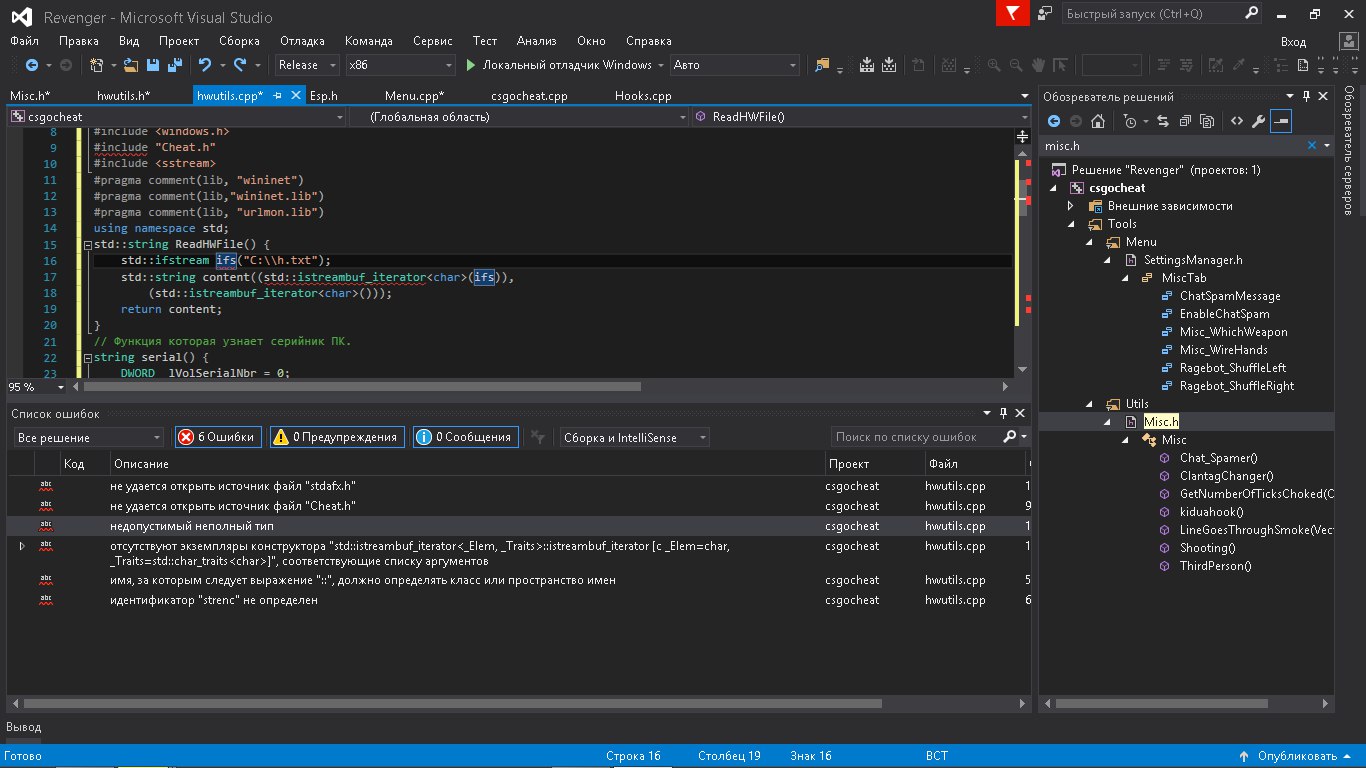Viewport: 1366px width, 768px height.
Task: Click the Sync with Active Document icon
Action: coord(1162,121)
